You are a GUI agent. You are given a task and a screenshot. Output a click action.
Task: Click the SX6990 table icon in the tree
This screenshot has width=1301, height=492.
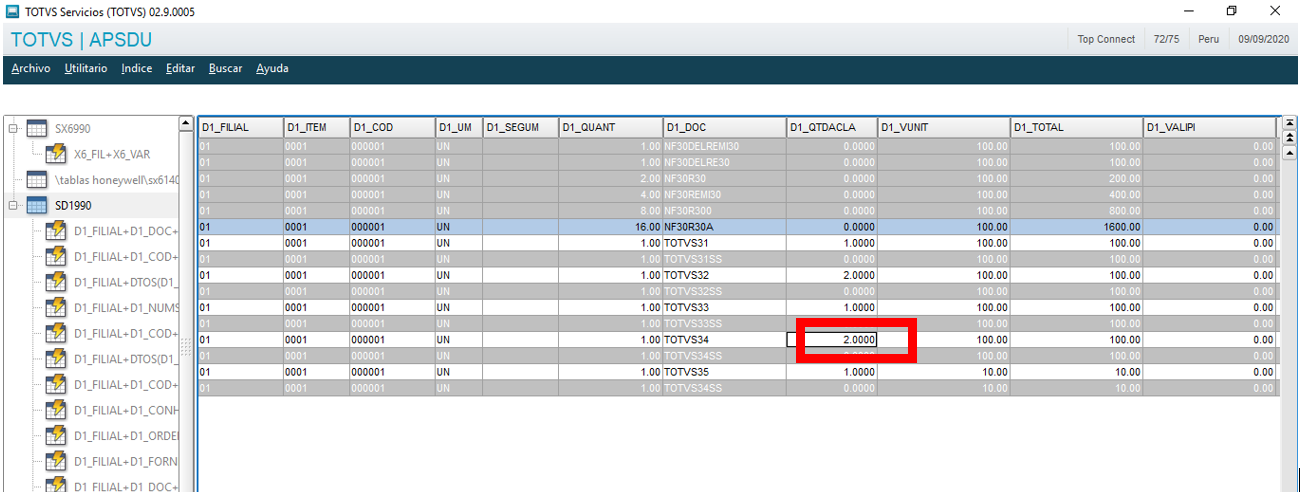(37, 129)
